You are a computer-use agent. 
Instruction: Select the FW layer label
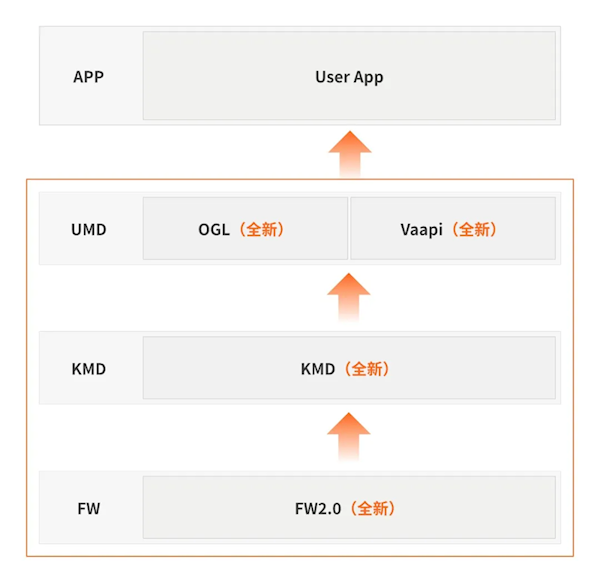[x=89, y=509]
